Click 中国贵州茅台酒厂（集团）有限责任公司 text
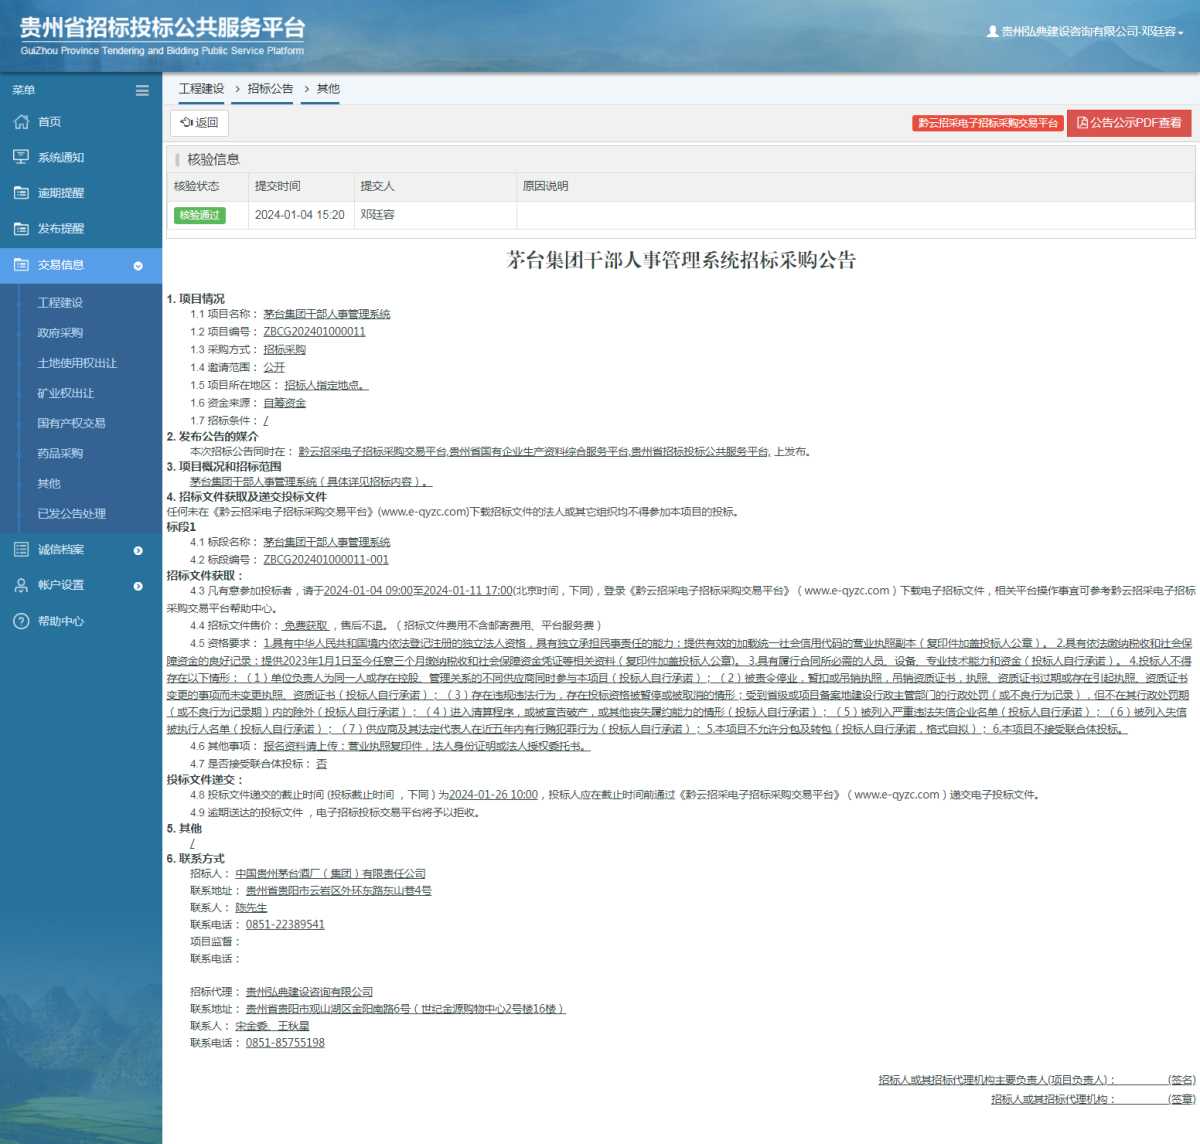The image size is (1200, 1144). 330,874
